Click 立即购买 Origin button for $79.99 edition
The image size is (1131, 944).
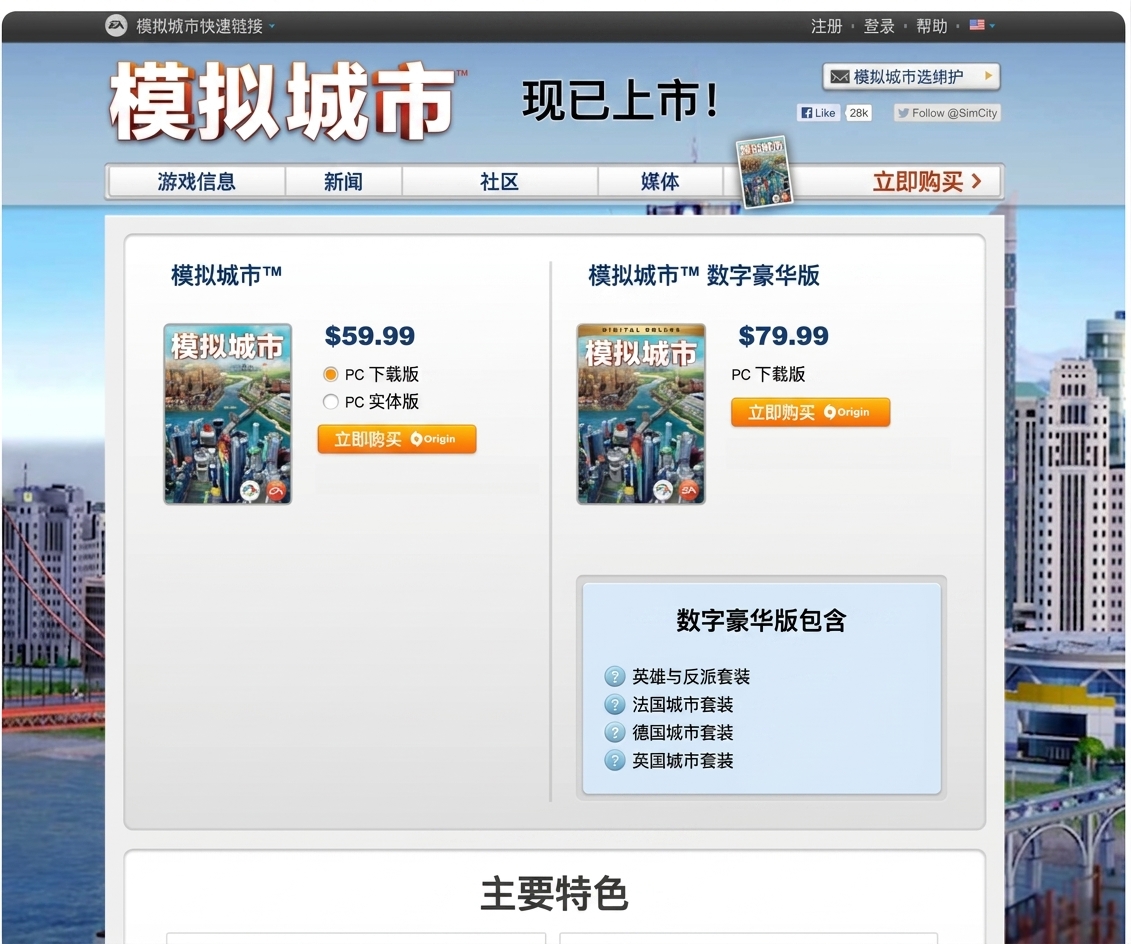[x=811, y=413]
